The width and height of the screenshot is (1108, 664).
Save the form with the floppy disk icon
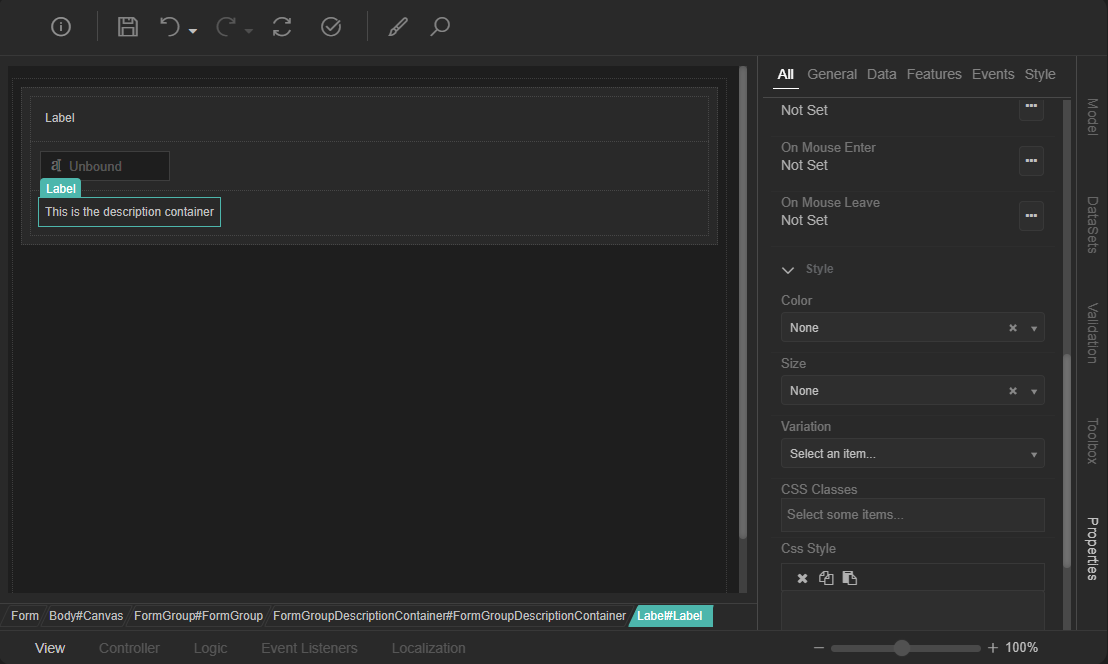click(128, 27)
